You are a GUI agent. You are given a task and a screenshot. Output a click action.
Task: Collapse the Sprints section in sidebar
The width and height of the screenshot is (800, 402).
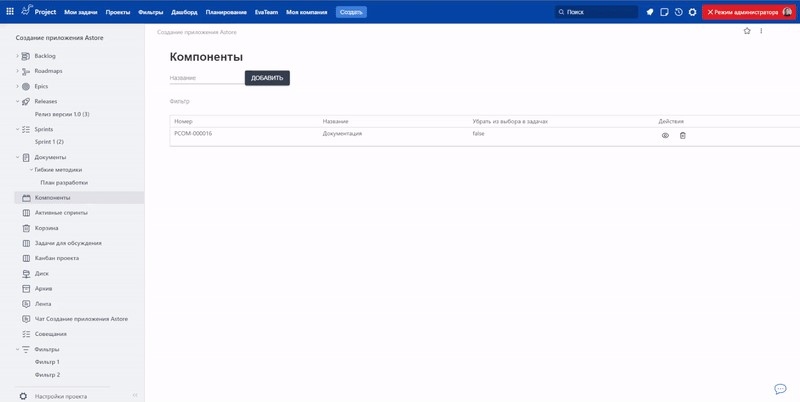click(x=17, y=130)
